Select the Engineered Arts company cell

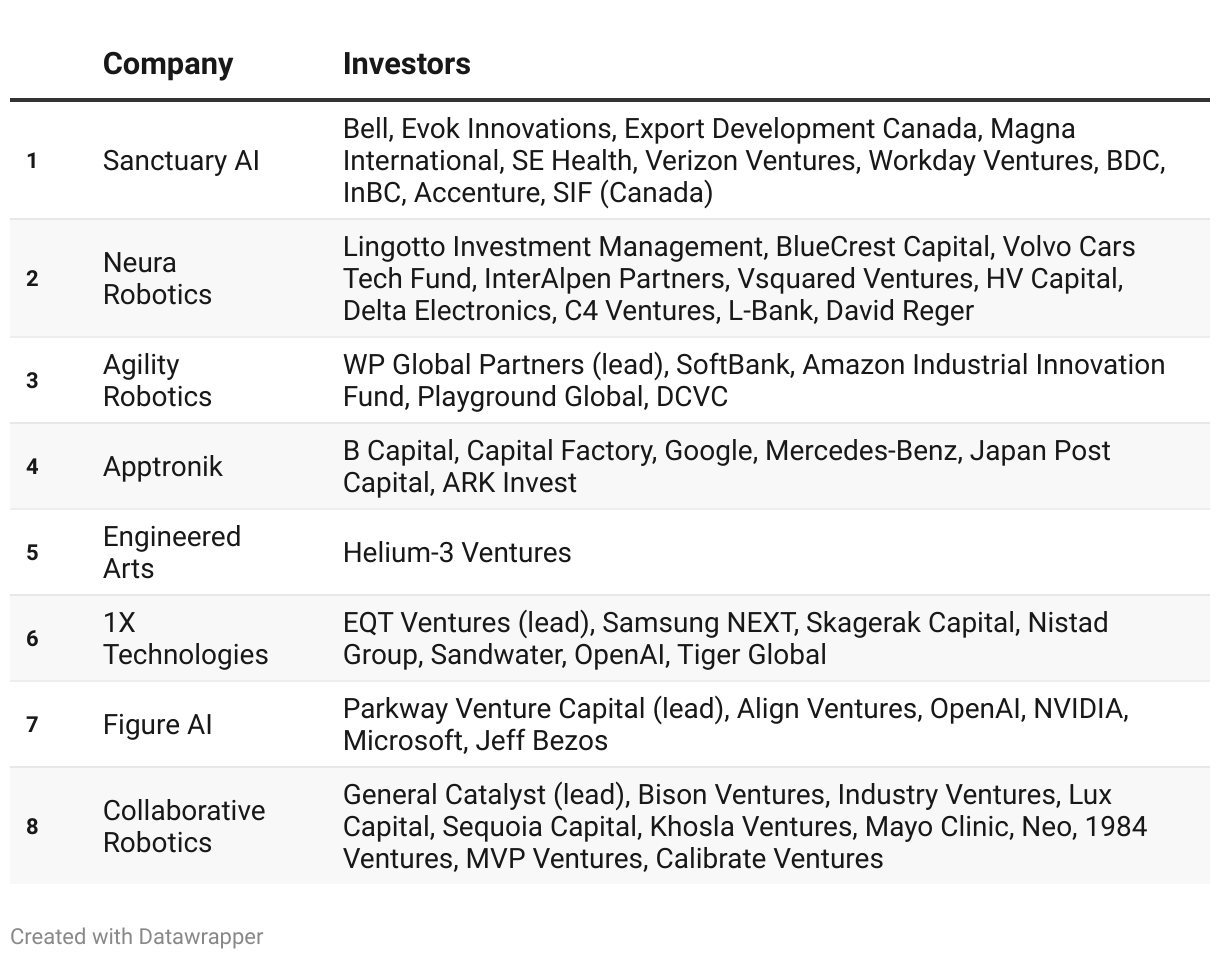click(171, 552)
